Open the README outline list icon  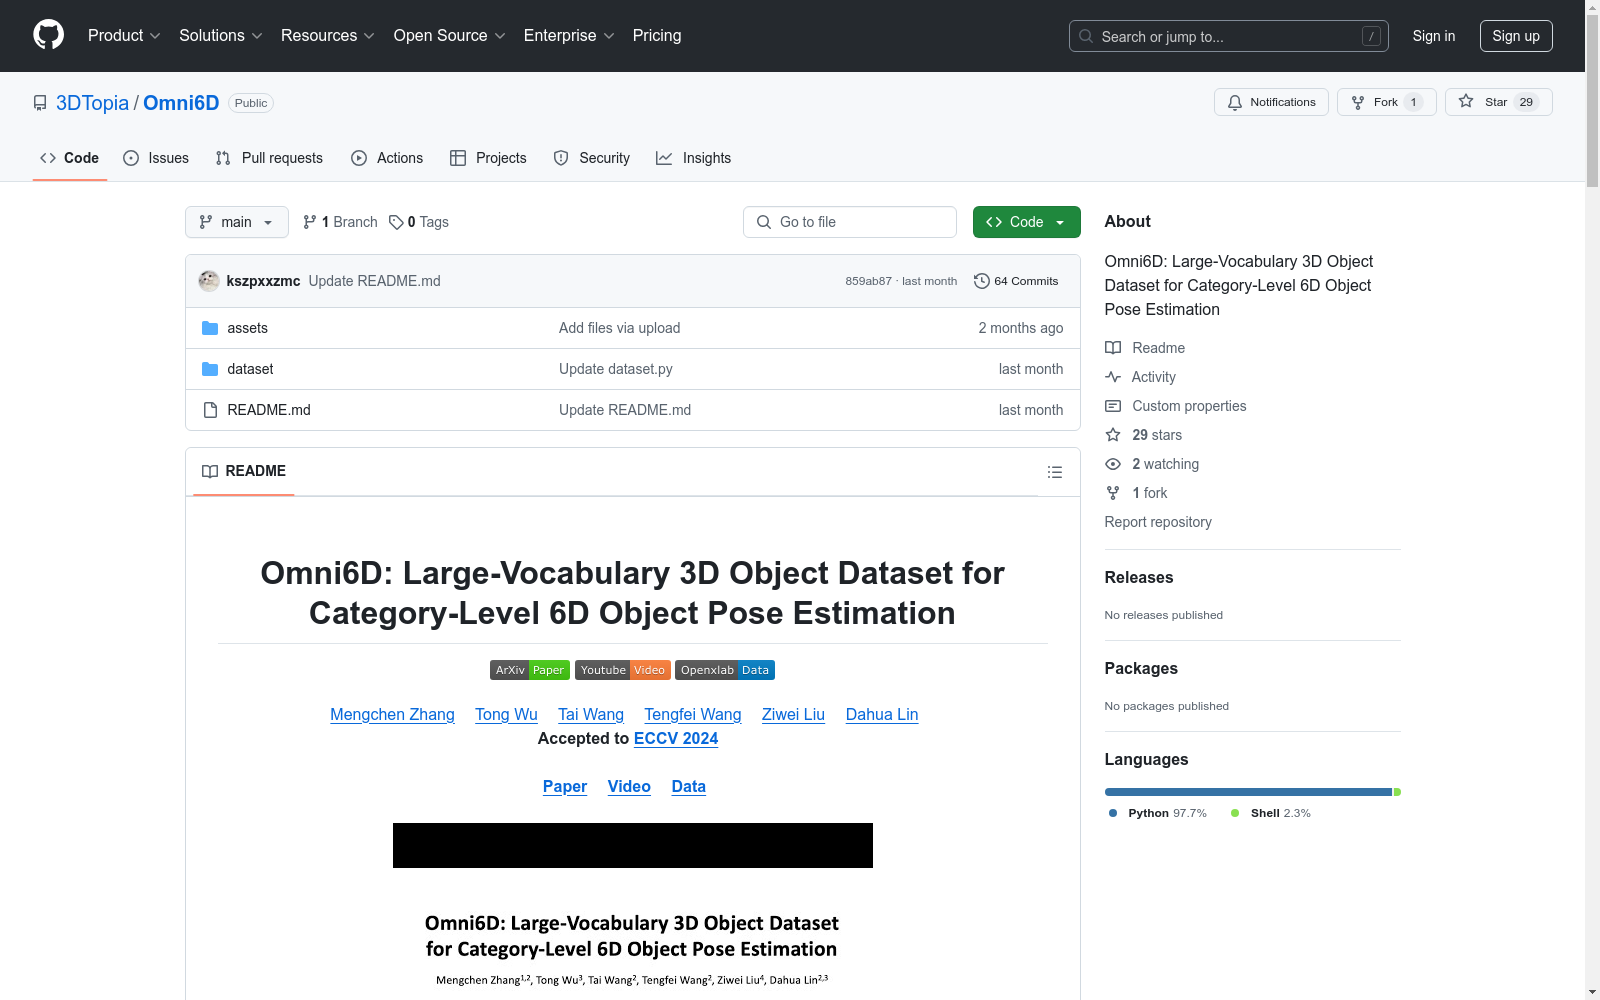1054,472
